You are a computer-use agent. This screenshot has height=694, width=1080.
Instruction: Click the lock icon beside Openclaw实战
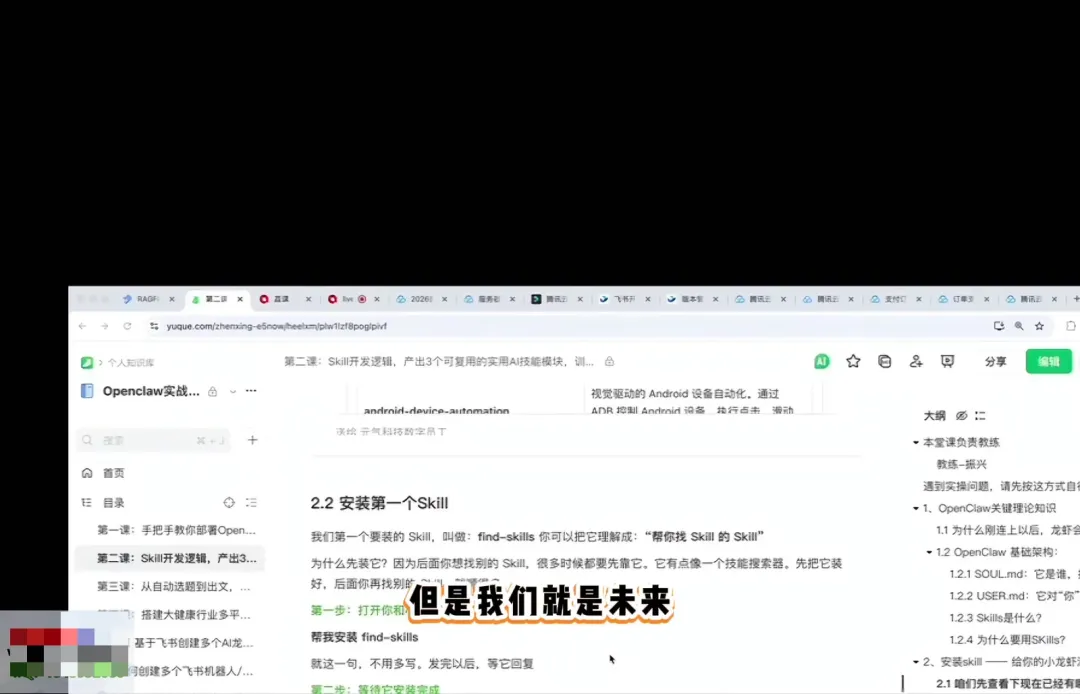[213, 392]
